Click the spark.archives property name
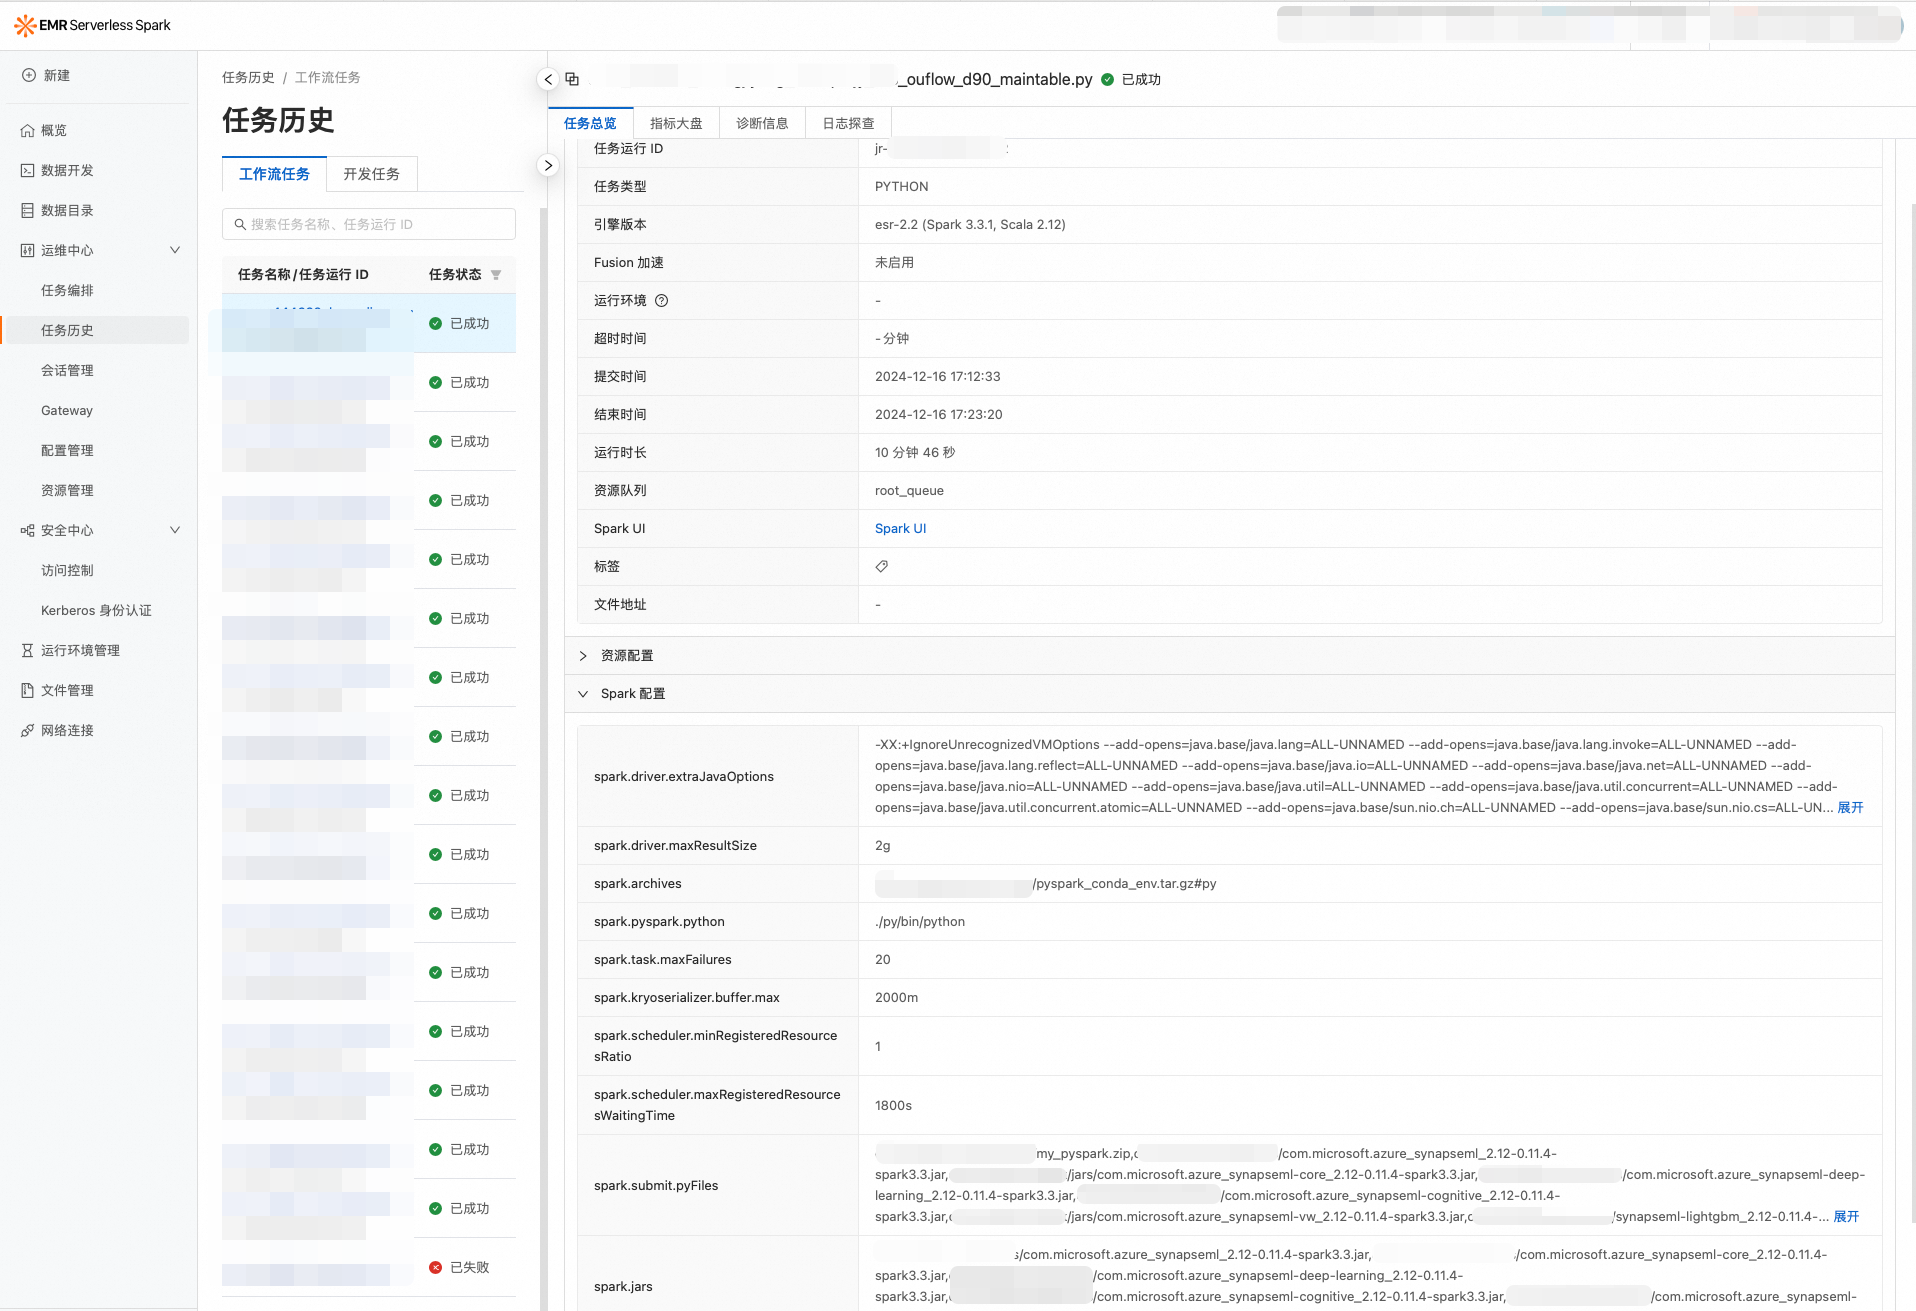This screenshot has height=1311, width=1916. [637, 884]
